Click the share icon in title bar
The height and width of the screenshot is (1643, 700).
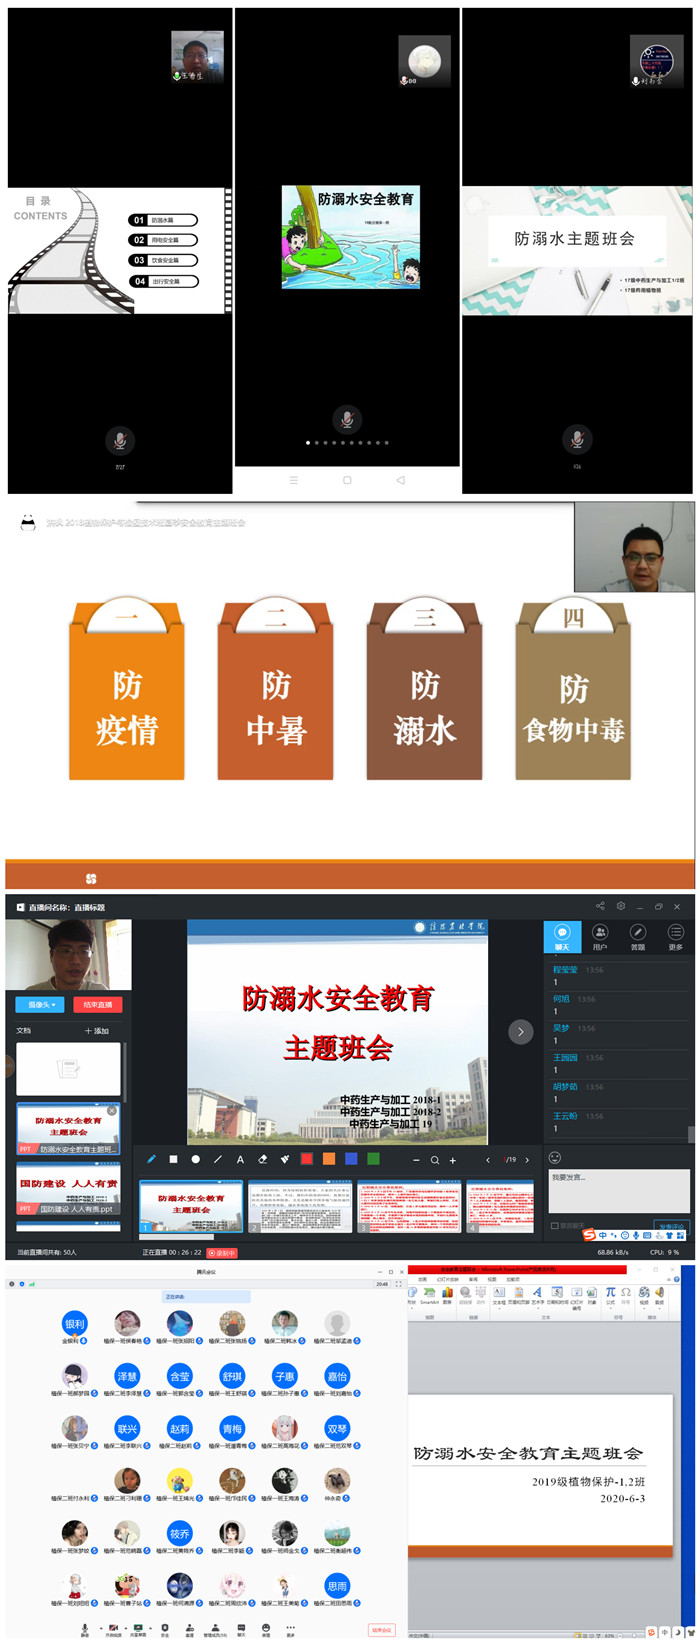coord(600,906)
